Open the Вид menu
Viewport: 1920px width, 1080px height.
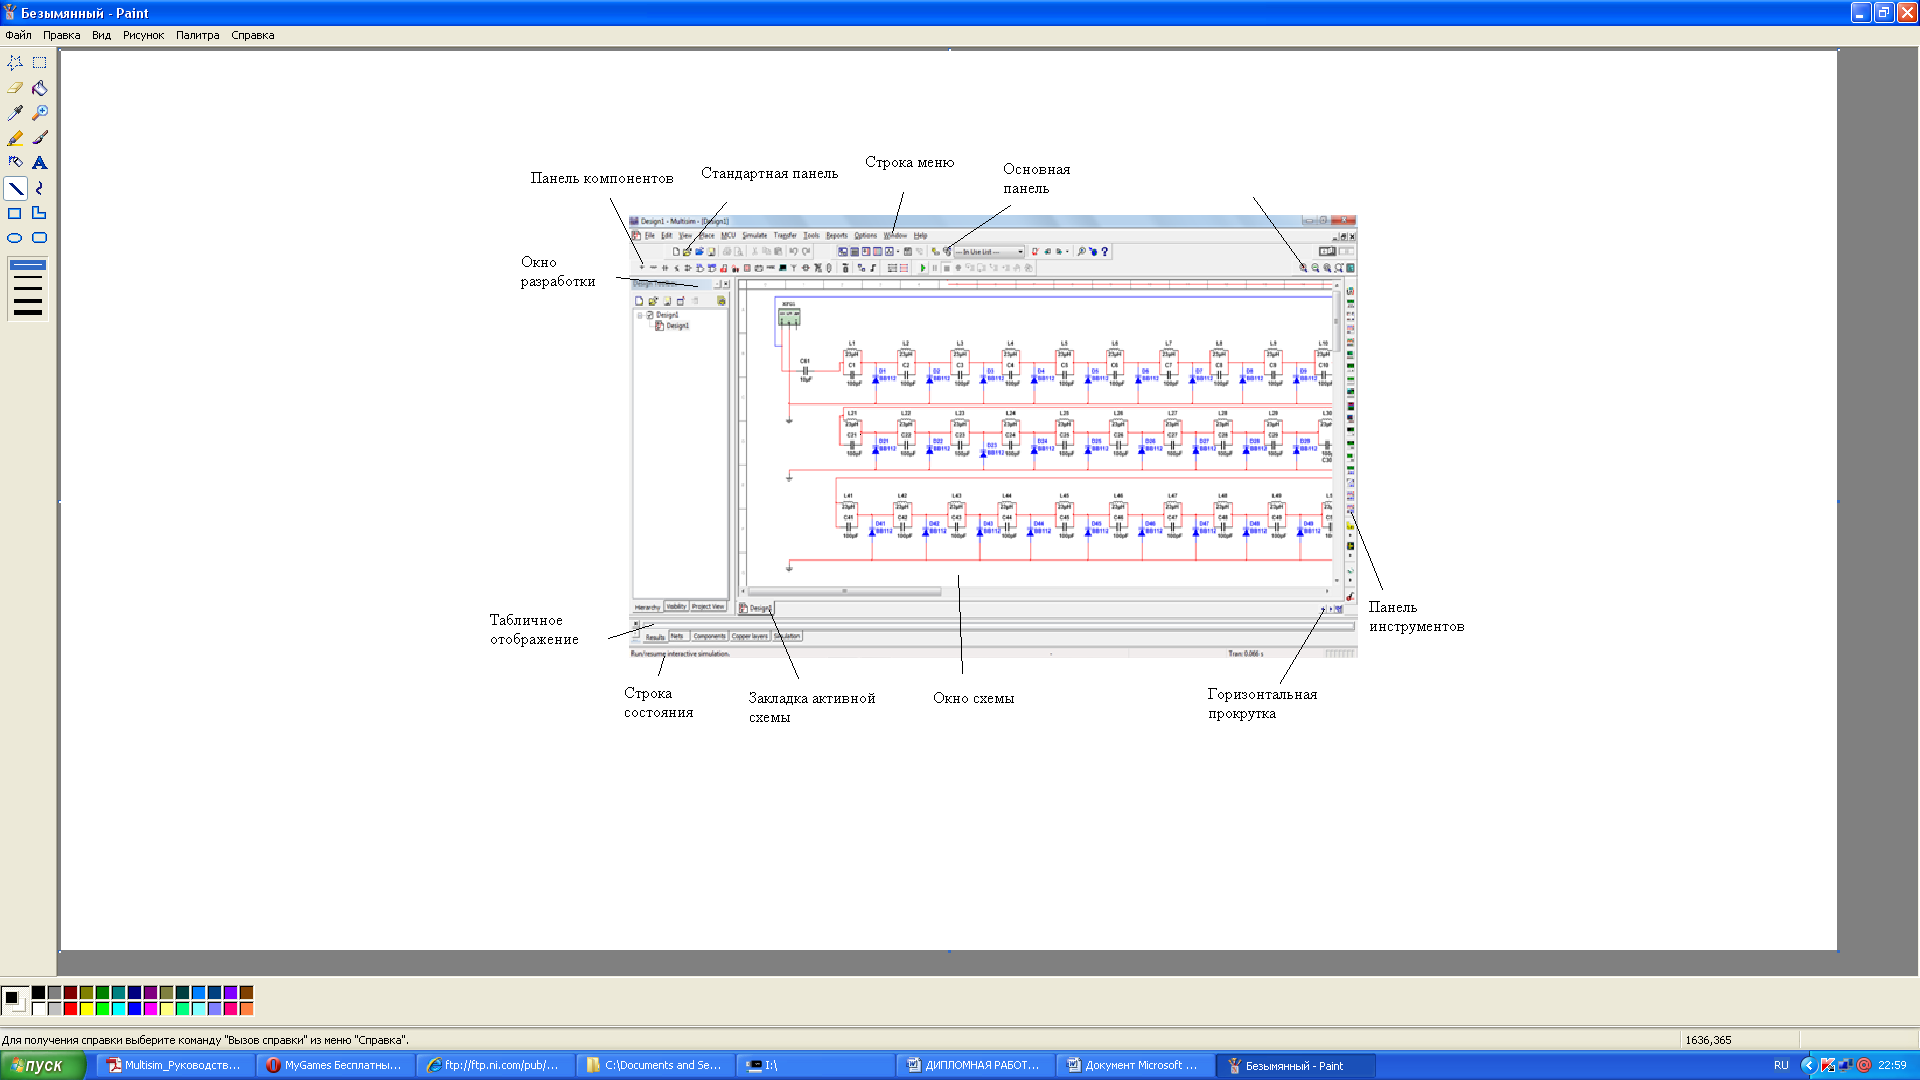pos(101,35)
